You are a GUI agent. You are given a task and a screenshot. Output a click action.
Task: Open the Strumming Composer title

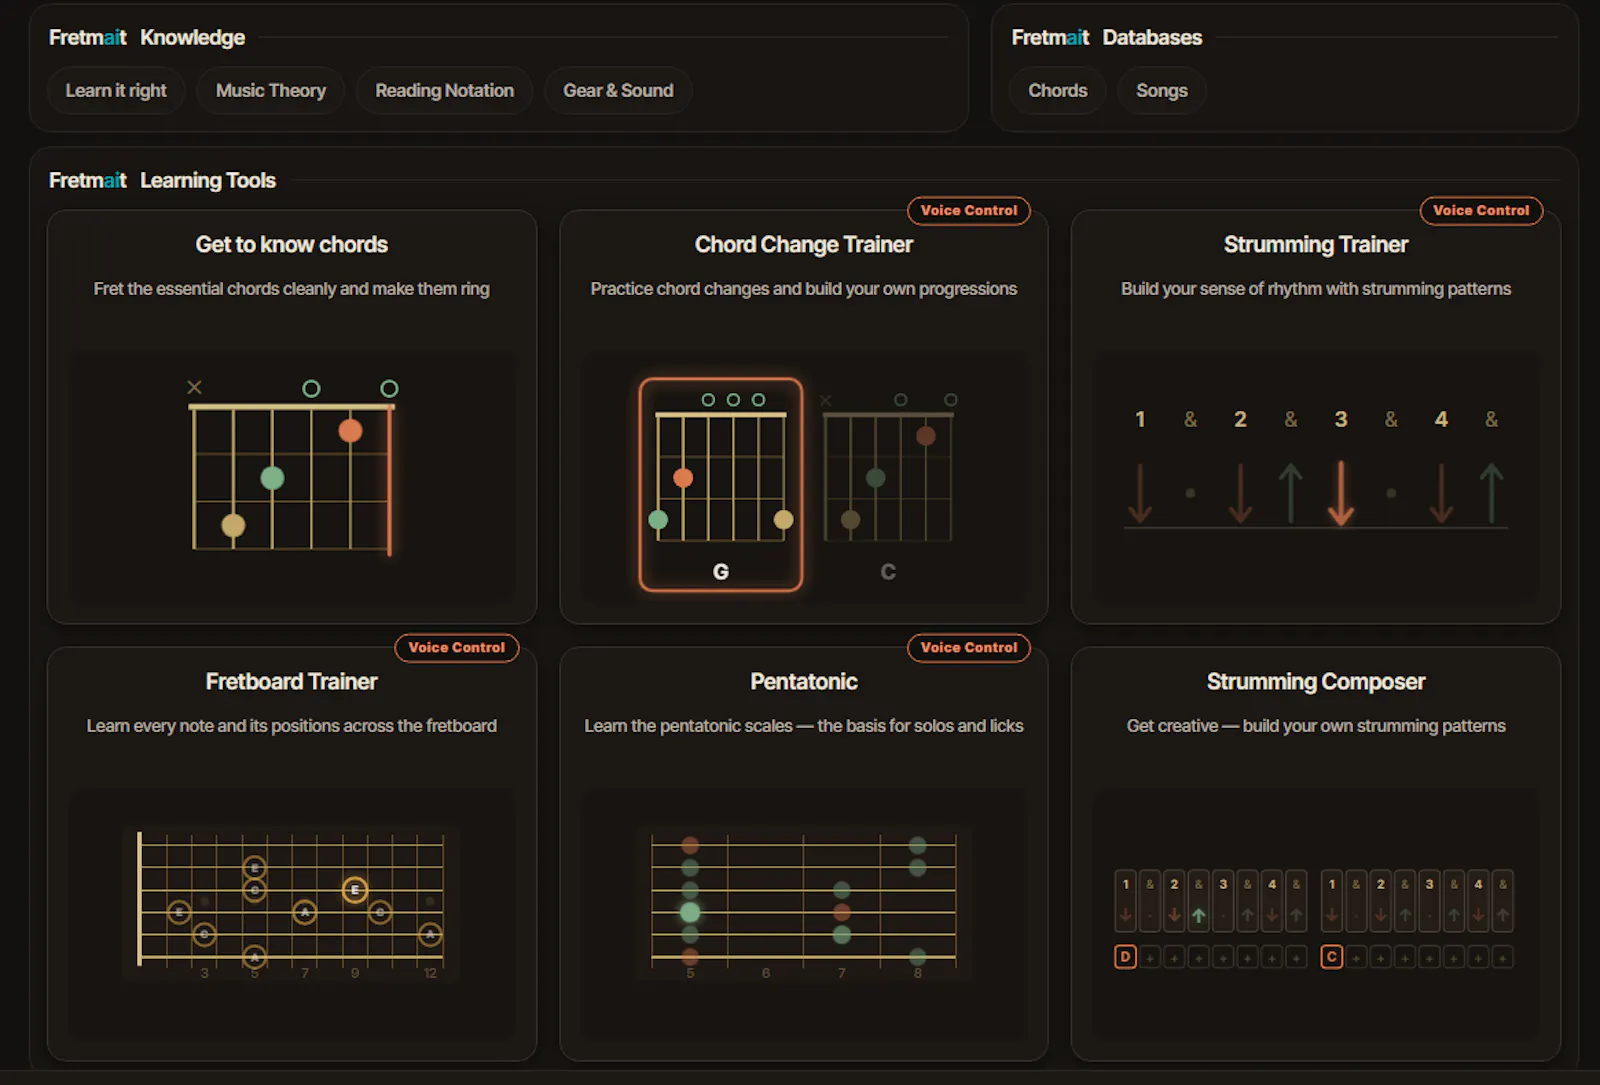click(1316, 682)
